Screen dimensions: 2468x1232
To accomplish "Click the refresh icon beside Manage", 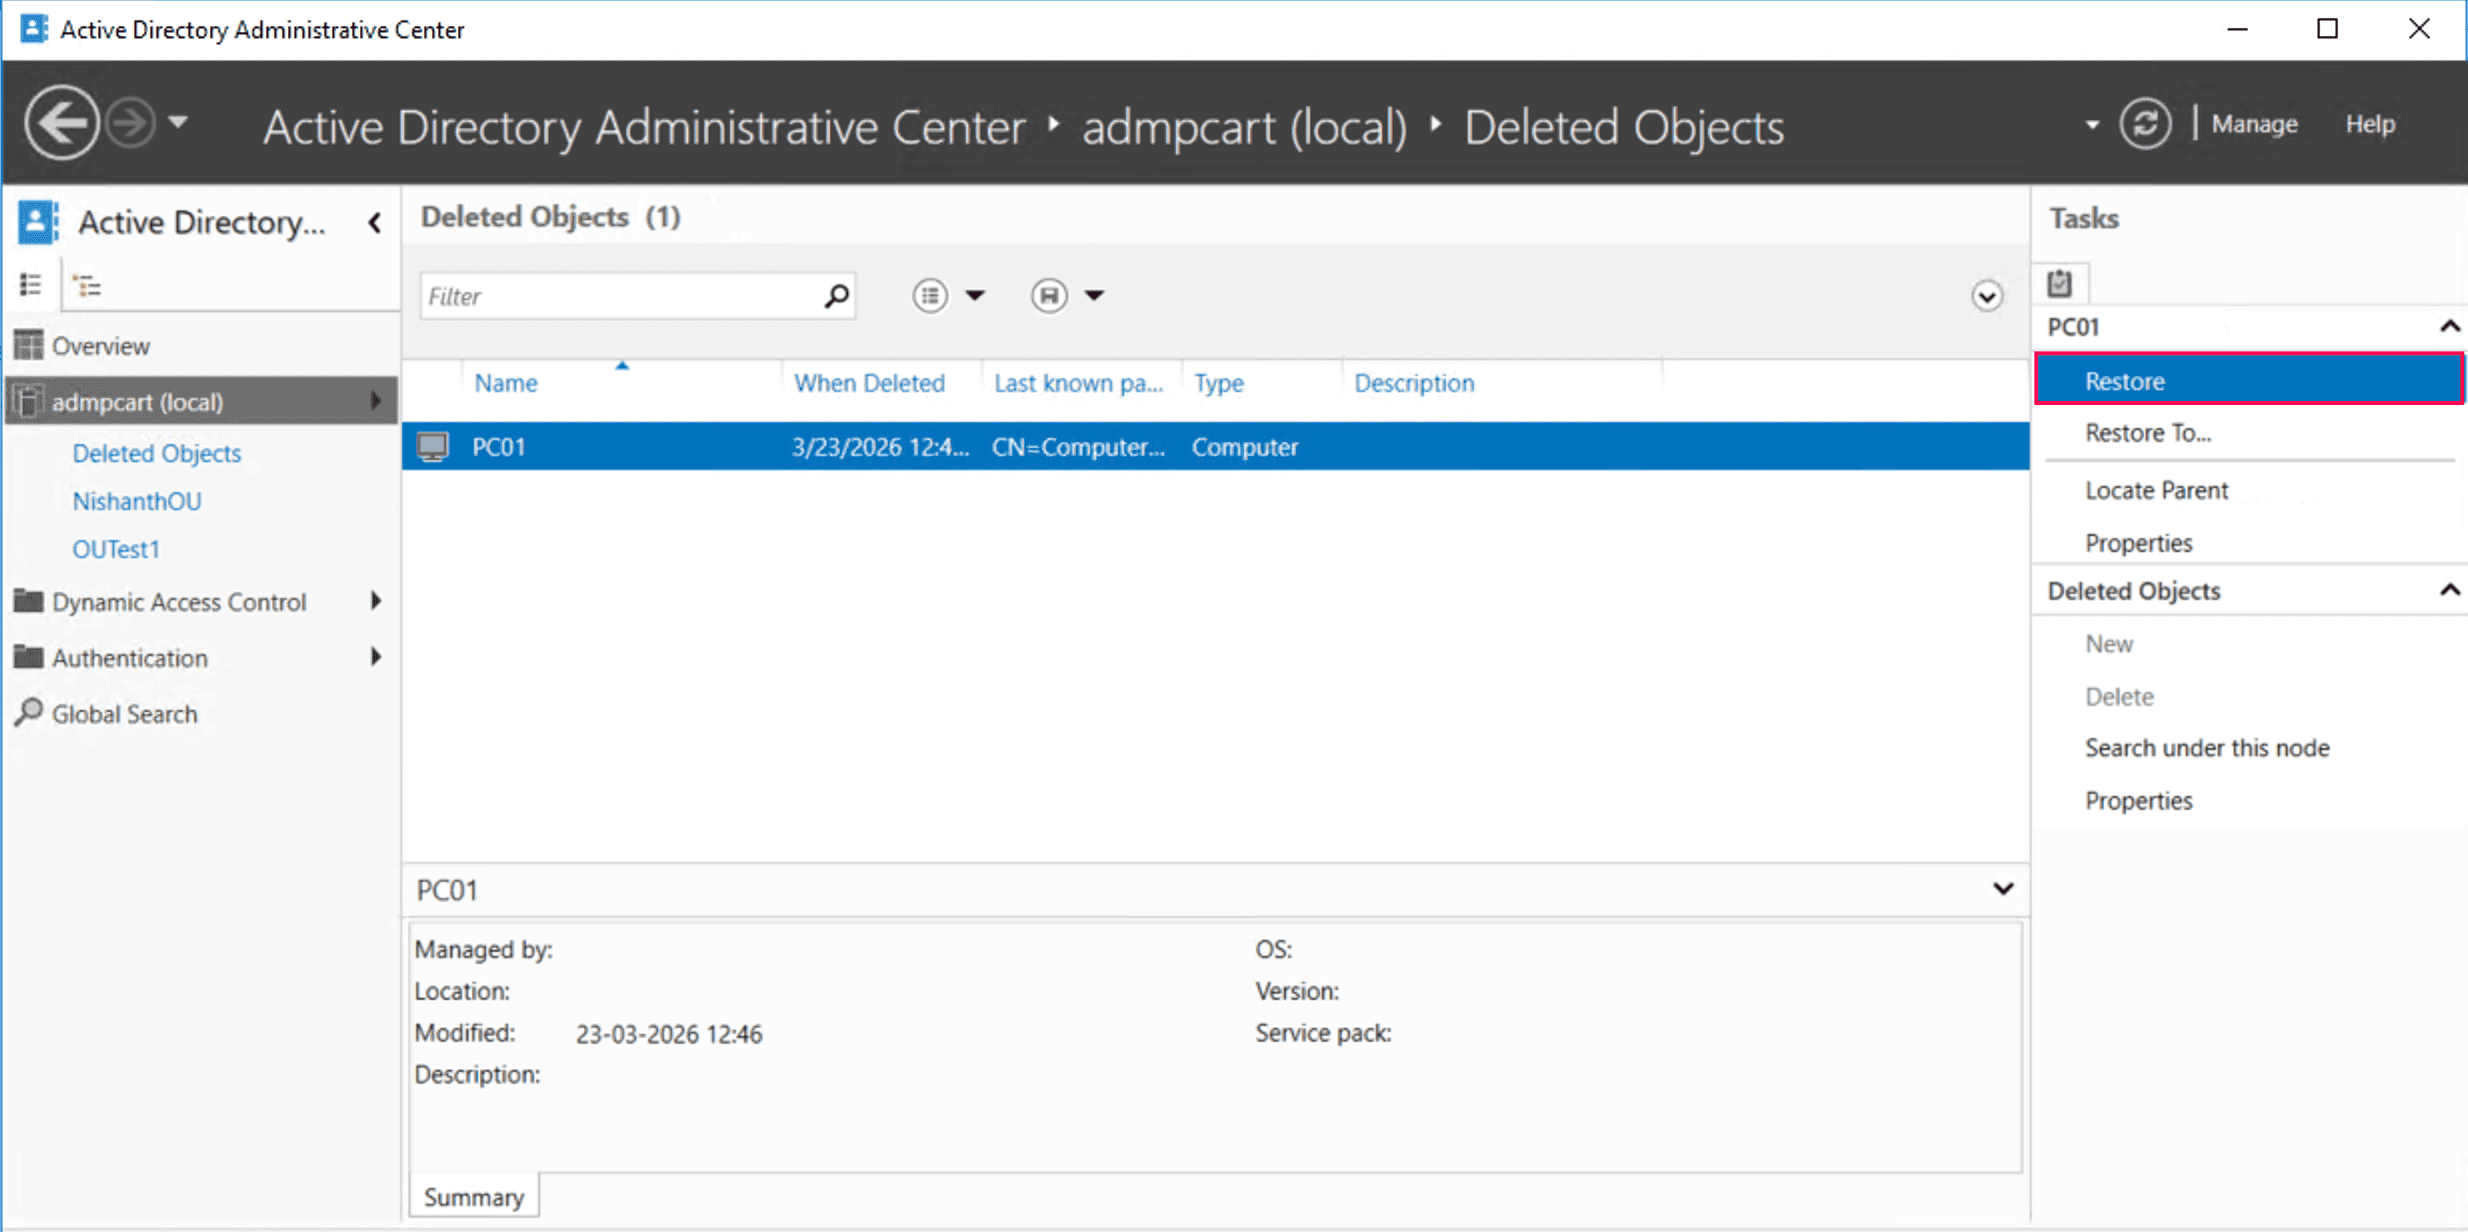I will (x=2144, y=124).
